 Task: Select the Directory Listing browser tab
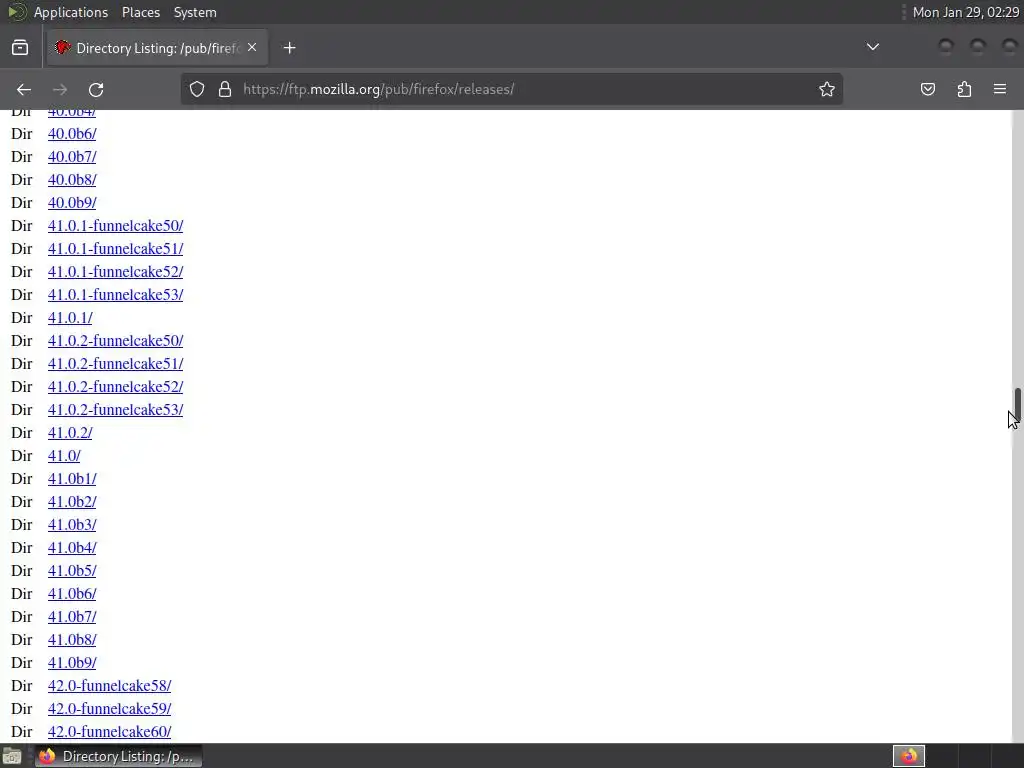tap(157, 48)
